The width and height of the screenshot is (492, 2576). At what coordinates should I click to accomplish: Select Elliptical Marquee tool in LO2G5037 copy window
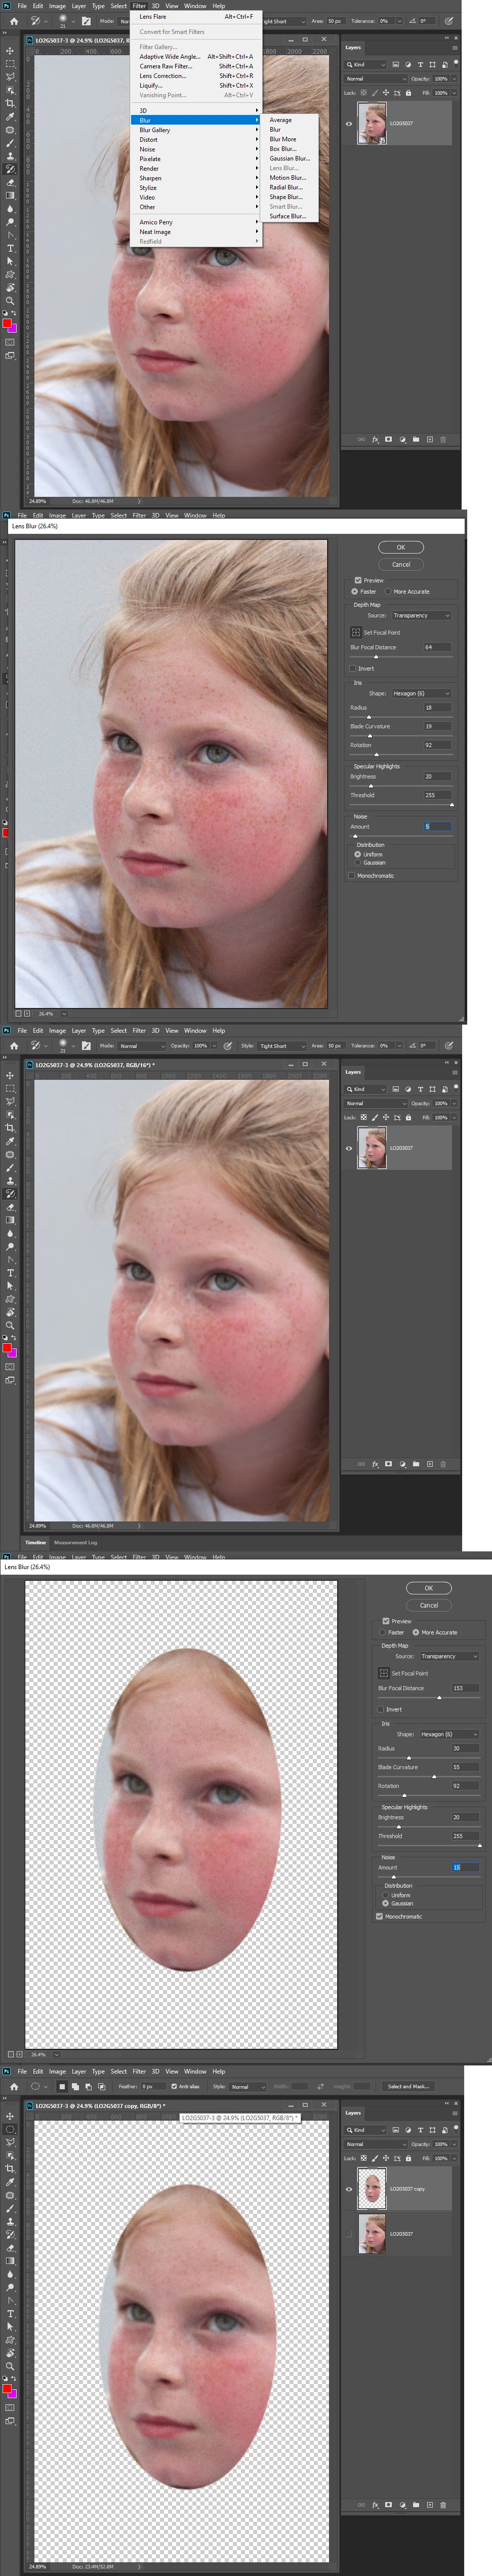coord(10,2130)
